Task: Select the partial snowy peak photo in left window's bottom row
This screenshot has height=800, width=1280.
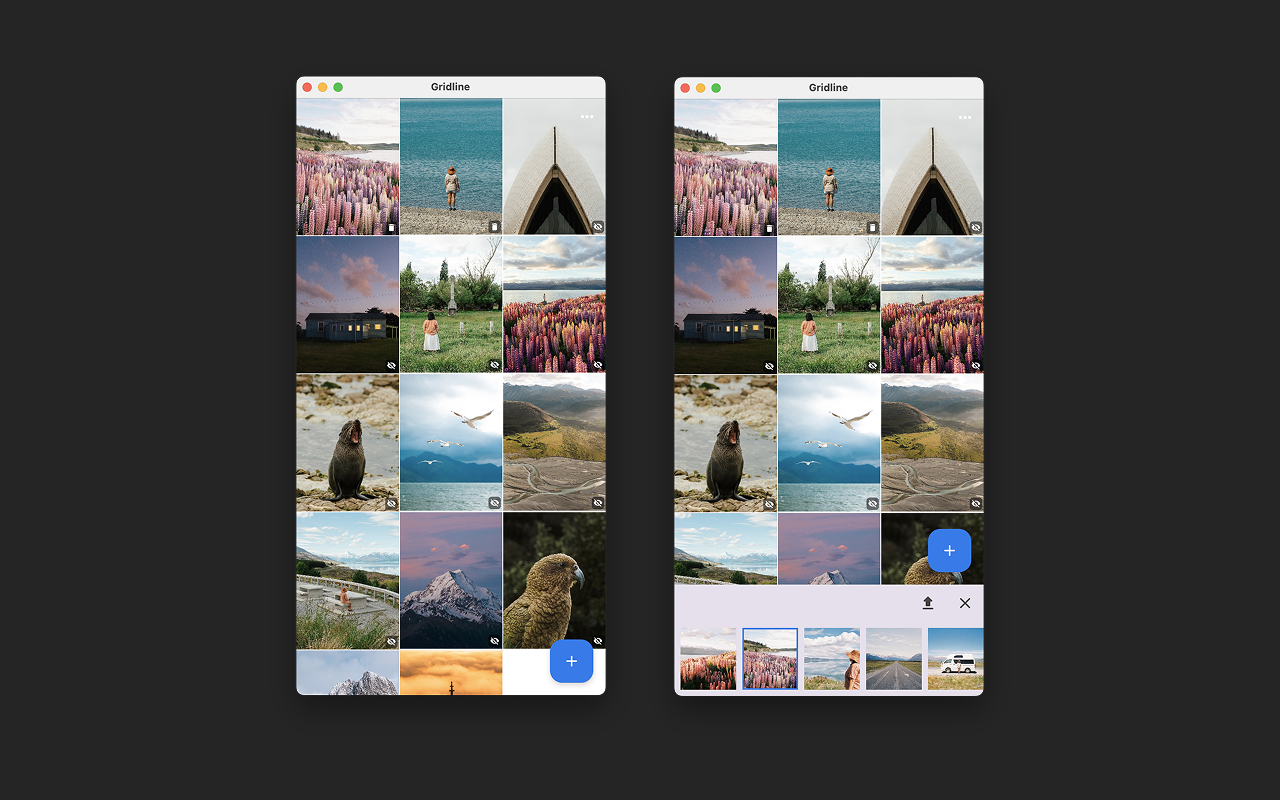Action: pyautogui.click(x=347, y=673)
